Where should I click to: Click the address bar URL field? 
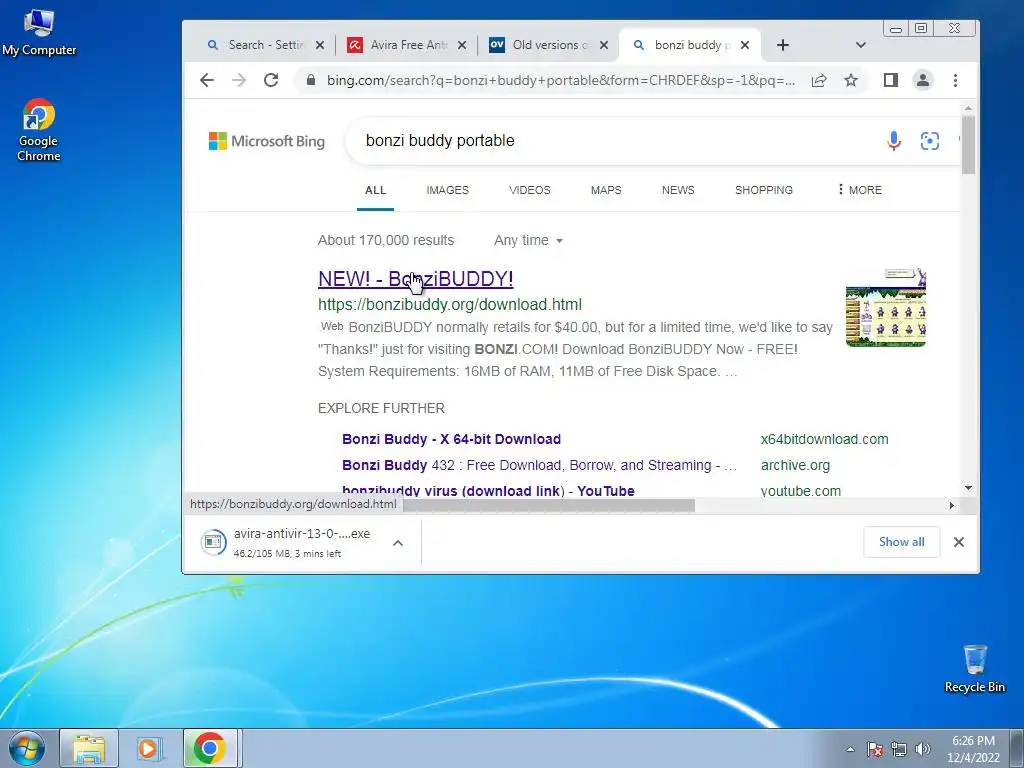click(x=560, y=80)
